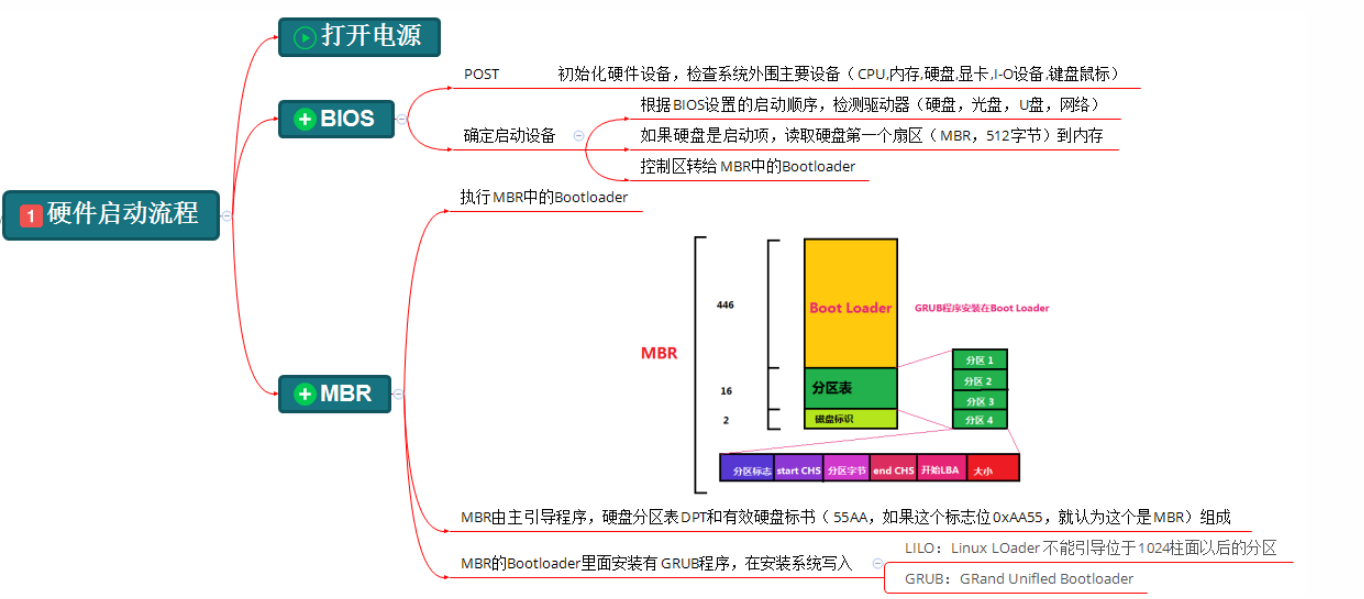Image resolution: width=1364 pixels, height=599 pixels.
Task: Select the 如果硬盘是启动项 subtopic
Action: coord(871,135)
